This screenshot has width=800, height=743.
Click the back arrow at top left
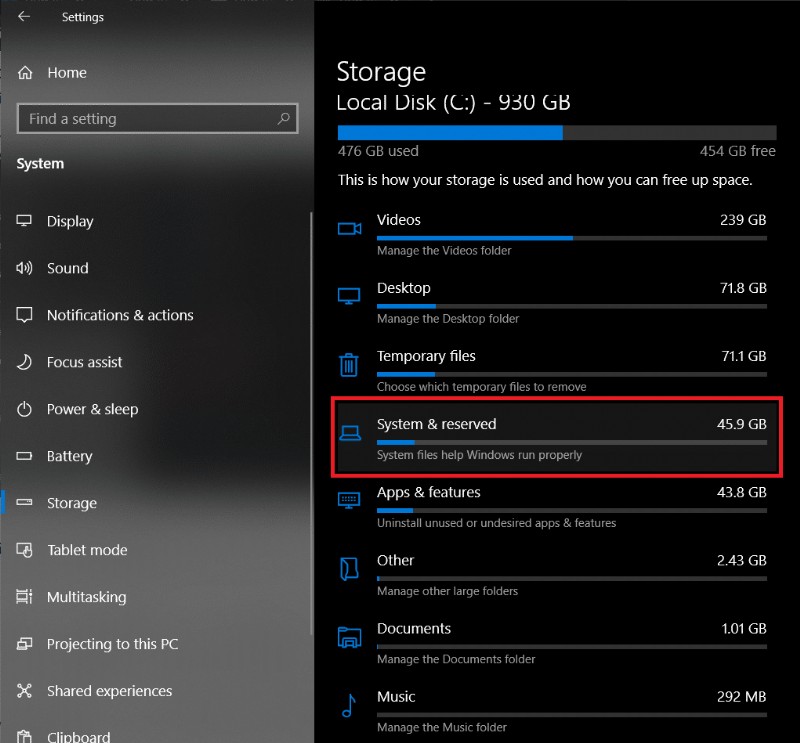[24, 16]
